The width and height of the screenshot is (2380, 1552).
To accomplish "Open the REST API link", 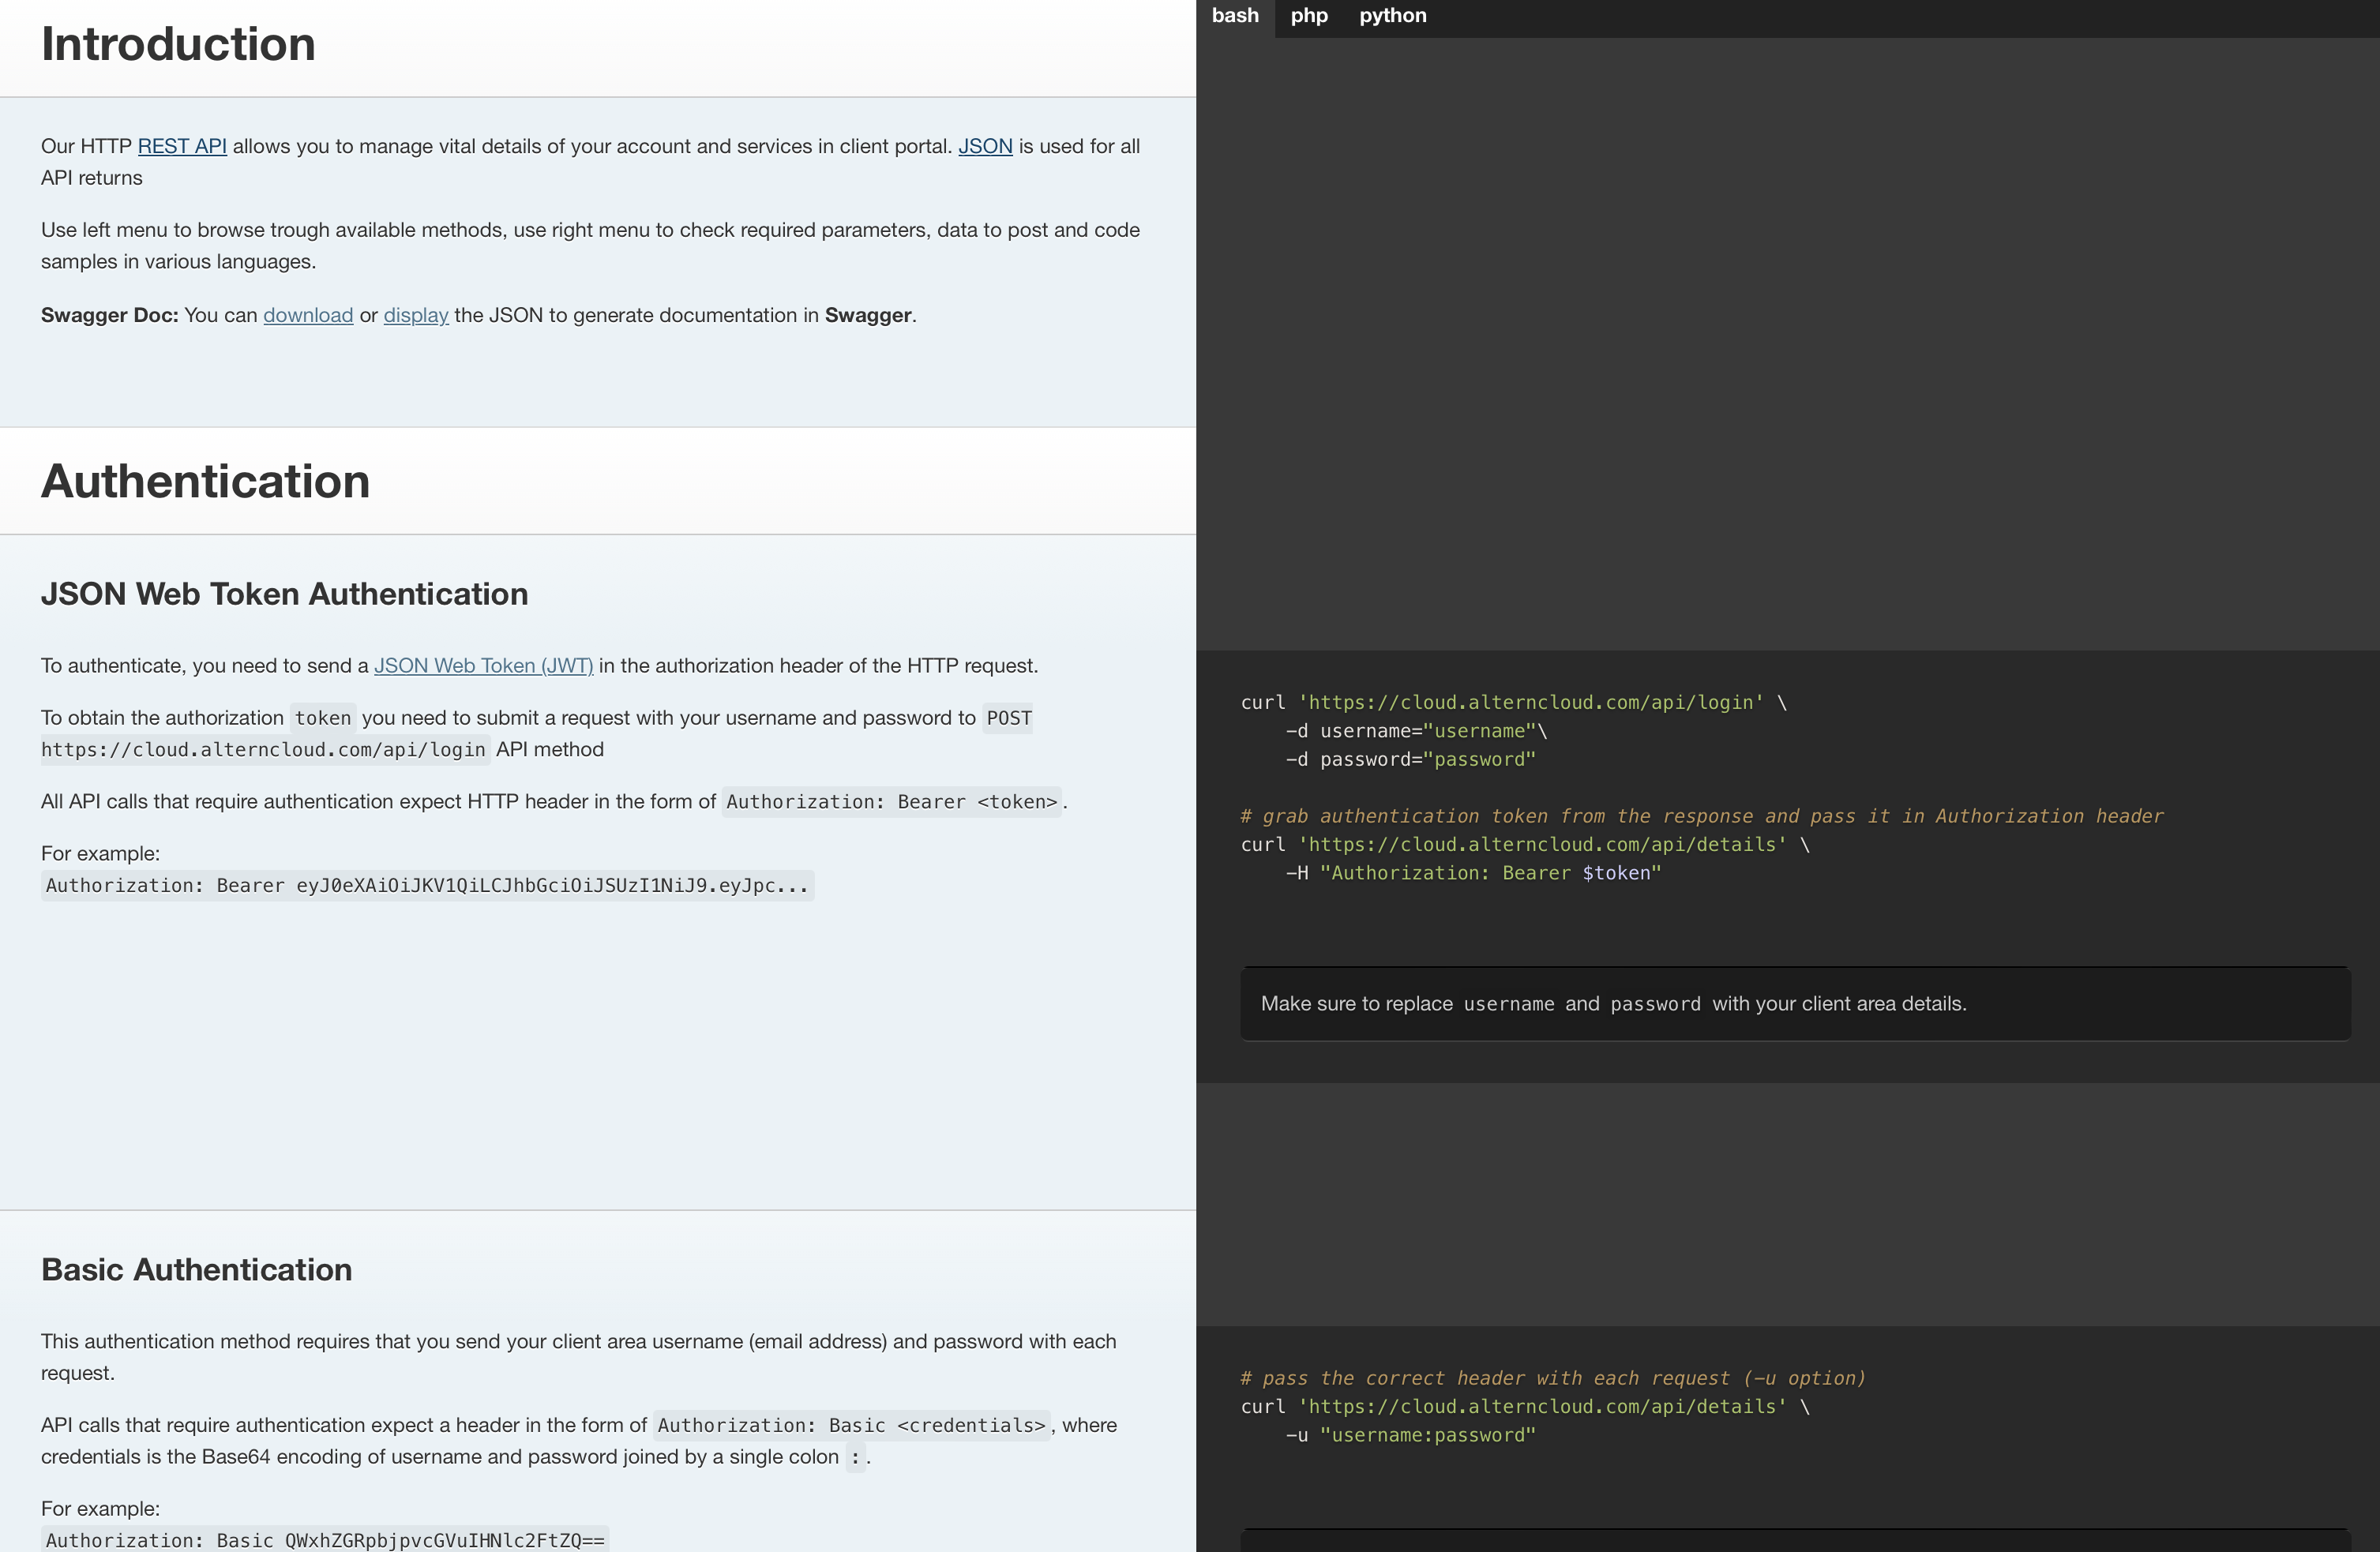I will (182, 146).
